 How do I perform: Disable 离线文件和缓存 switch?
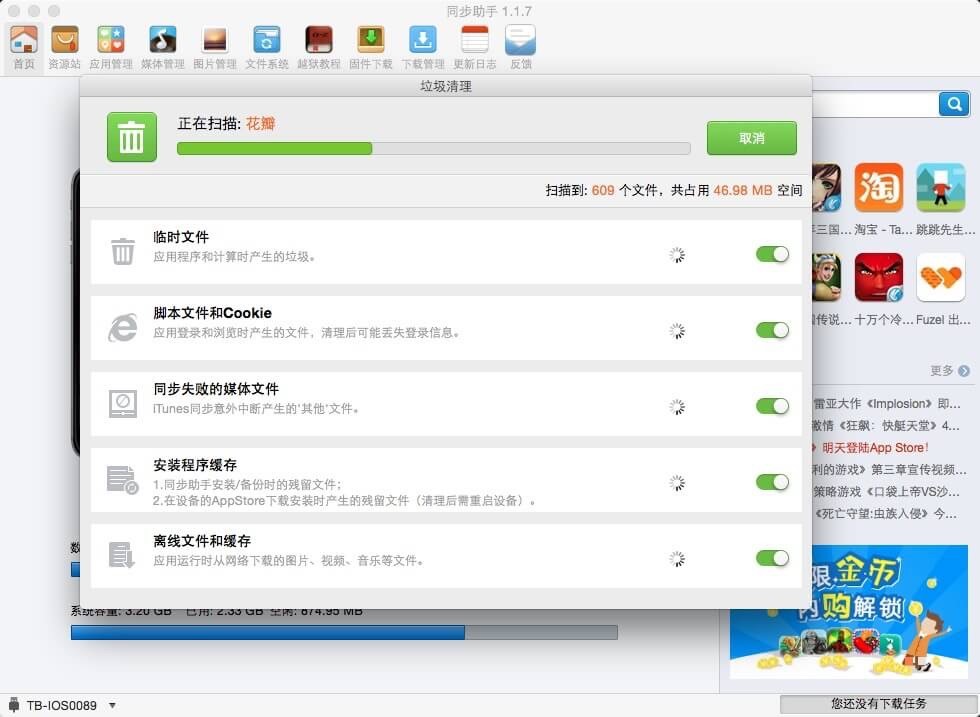tap(772, 558)
